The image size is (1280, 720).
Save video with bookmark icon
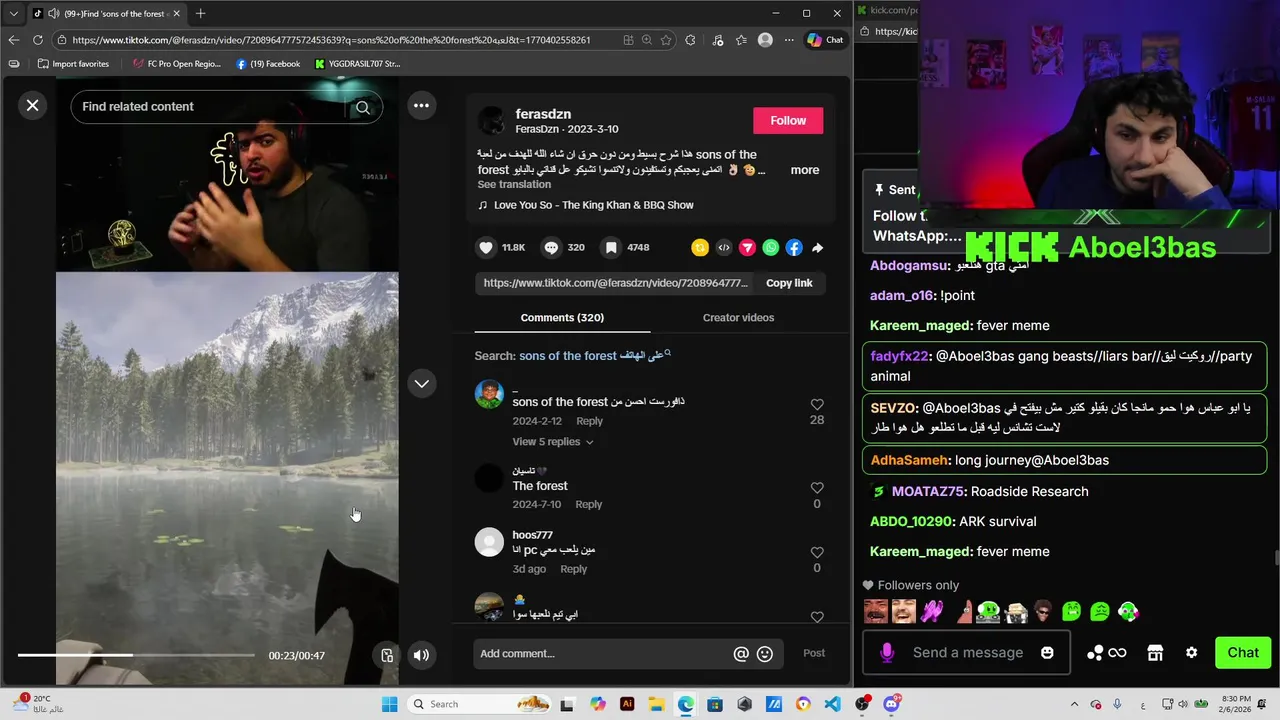point(610,247)
